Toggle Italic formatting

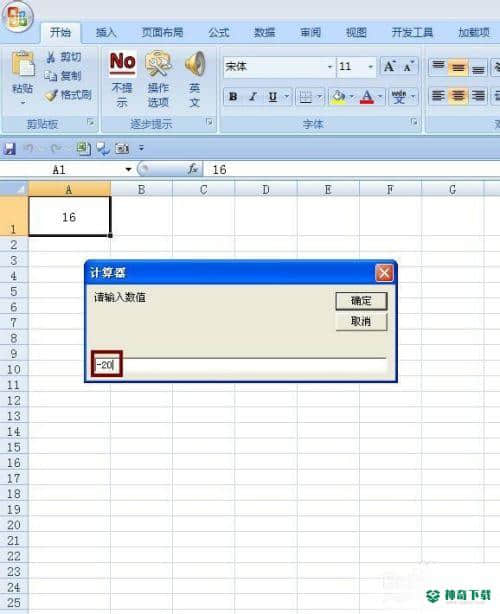[253, 96]
